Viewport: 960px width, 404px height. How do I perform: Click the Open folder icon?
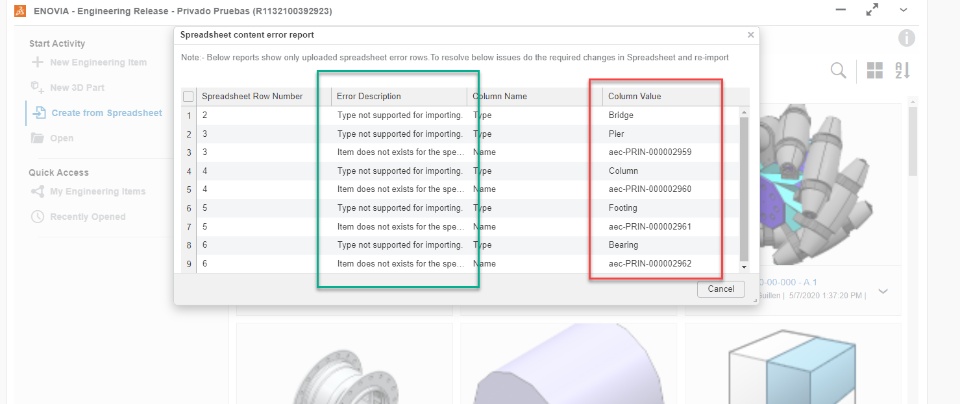coord(37,138)
